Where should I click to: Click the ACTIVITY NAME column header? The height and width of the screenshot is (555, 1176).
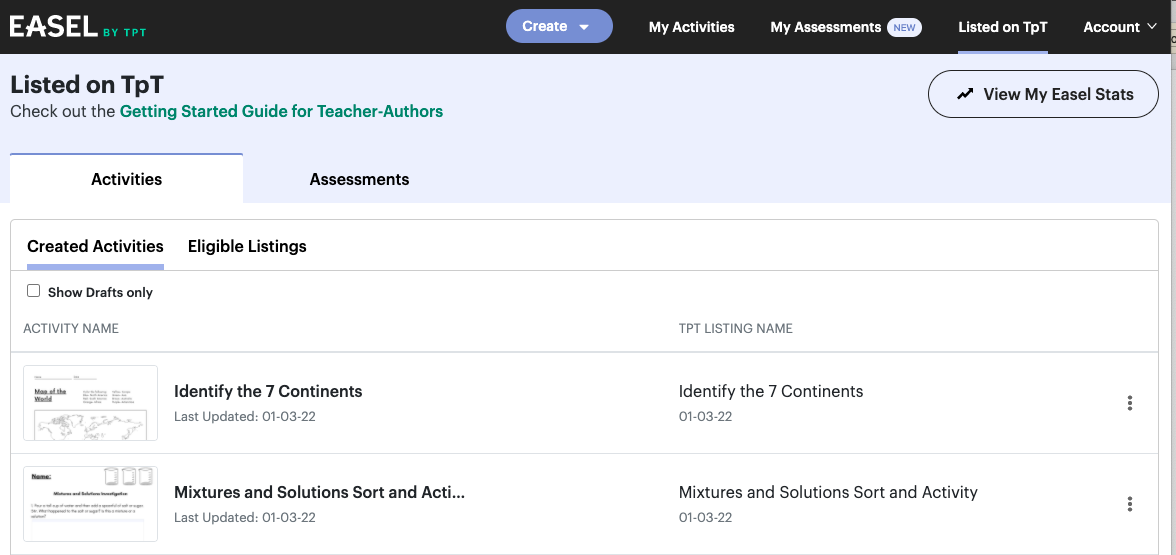(x=70, y=328)
